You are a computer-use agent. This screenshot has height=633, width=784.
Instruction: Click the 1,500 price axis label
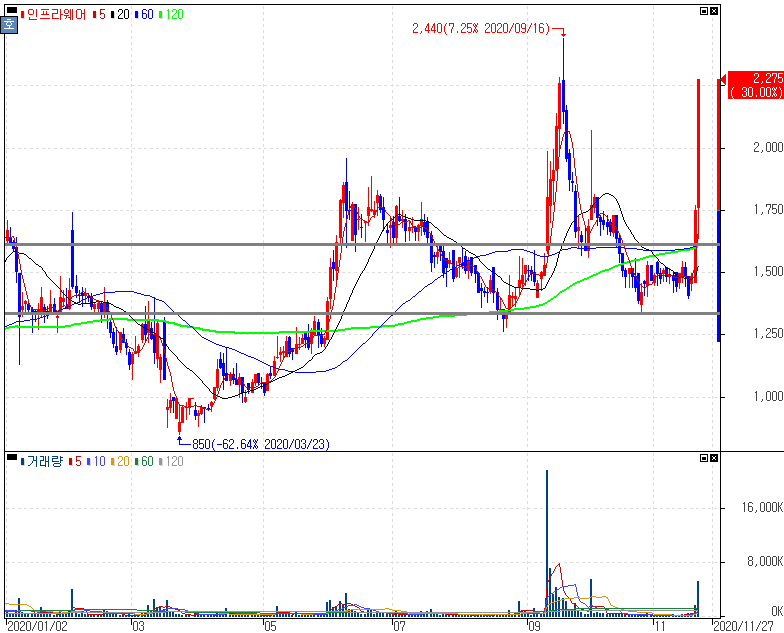(x=768, y=271)
